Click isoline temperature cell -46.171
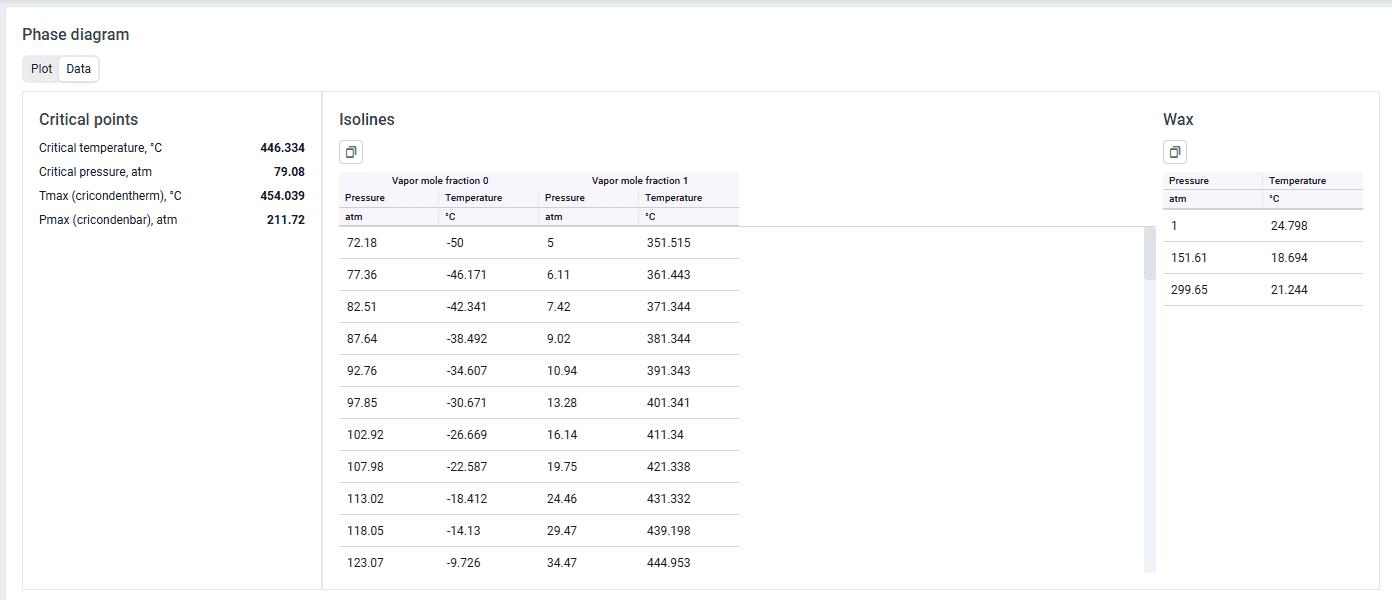Image resolution: width=1392 pixels, height=600 pixels. click(x=489, y=275)
